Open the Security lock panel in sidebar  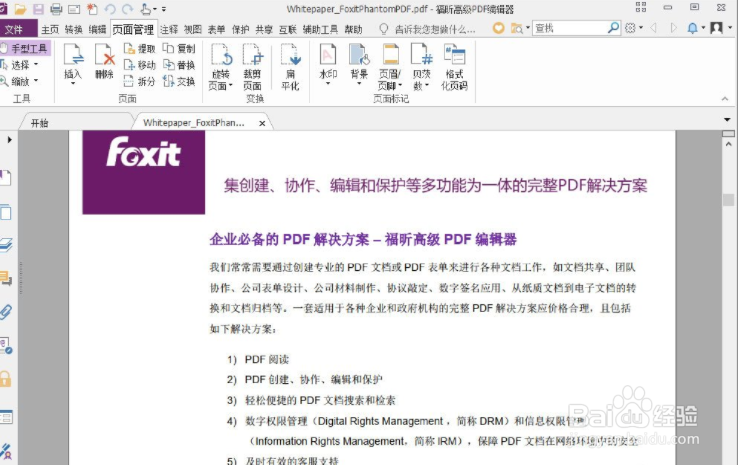[x=5, y=379]
